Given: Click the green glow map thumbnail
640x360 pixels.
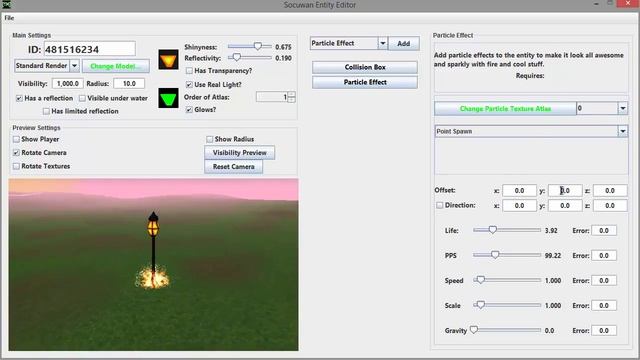Looking at the screenshot, I should coord(168,98).
